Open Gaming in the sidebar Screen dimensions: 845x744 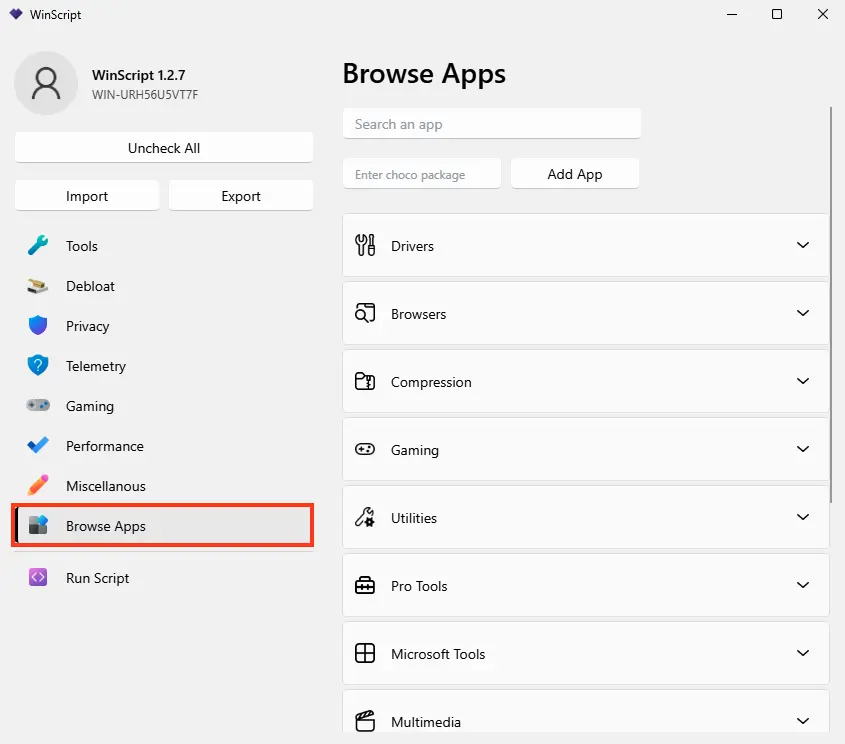click(x=163, y=406)
